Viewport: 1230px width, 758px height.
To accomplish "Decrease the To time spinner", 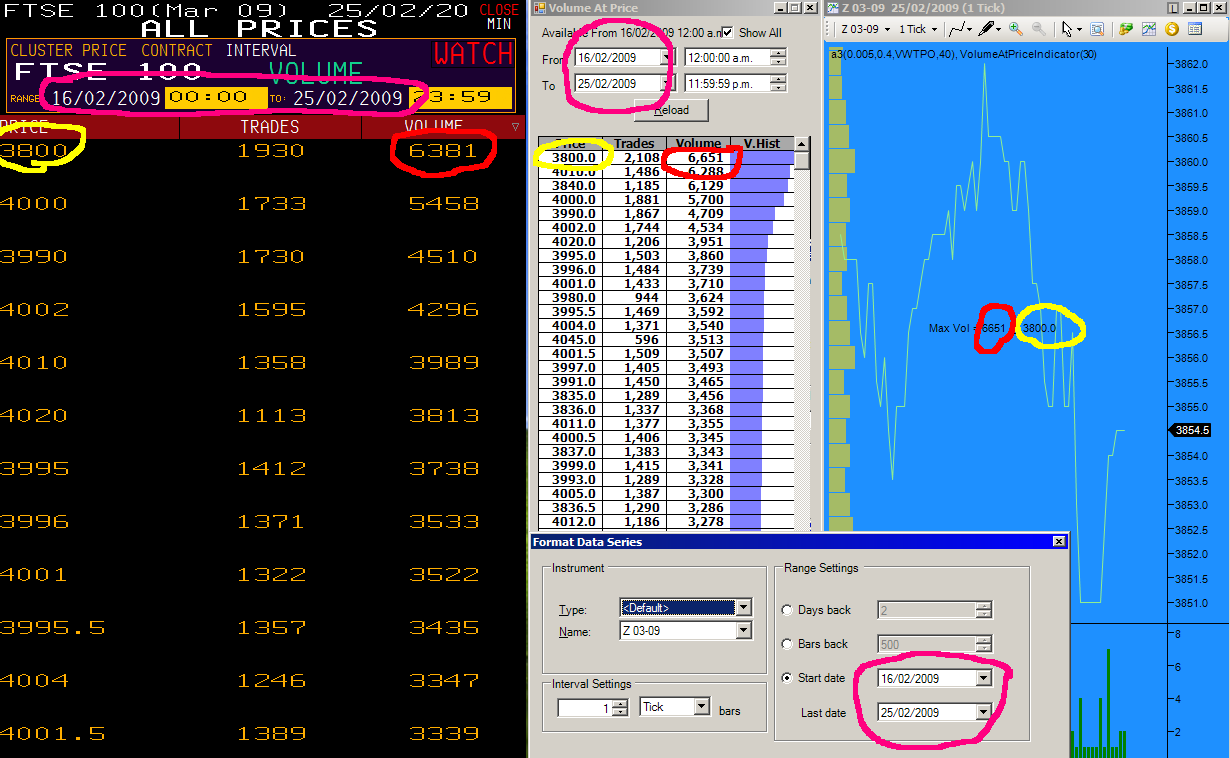I will pyautogui.click(x=779, y=89).
